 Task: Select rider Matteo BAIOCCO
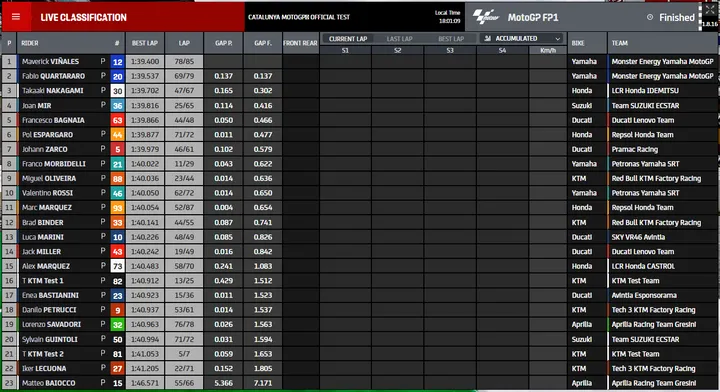click(x=48, y=383)
